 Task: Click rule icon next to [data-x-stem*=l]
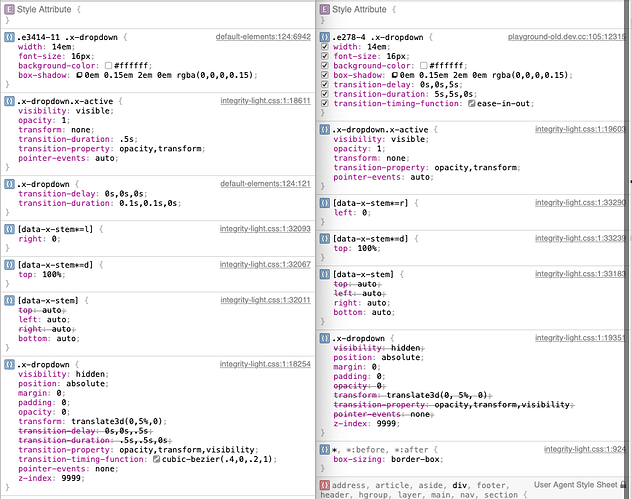click(x=9, y=228)
